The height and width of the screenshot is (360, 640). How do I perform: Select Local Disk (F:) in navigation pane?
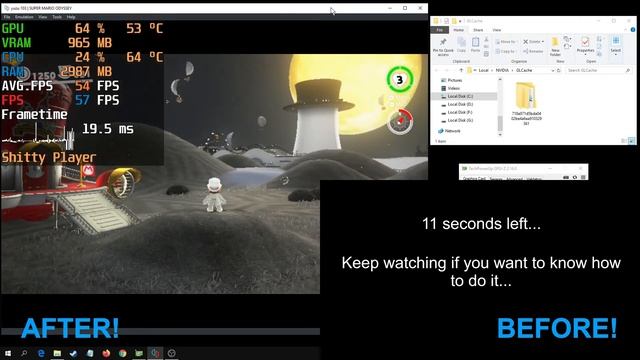460,112
